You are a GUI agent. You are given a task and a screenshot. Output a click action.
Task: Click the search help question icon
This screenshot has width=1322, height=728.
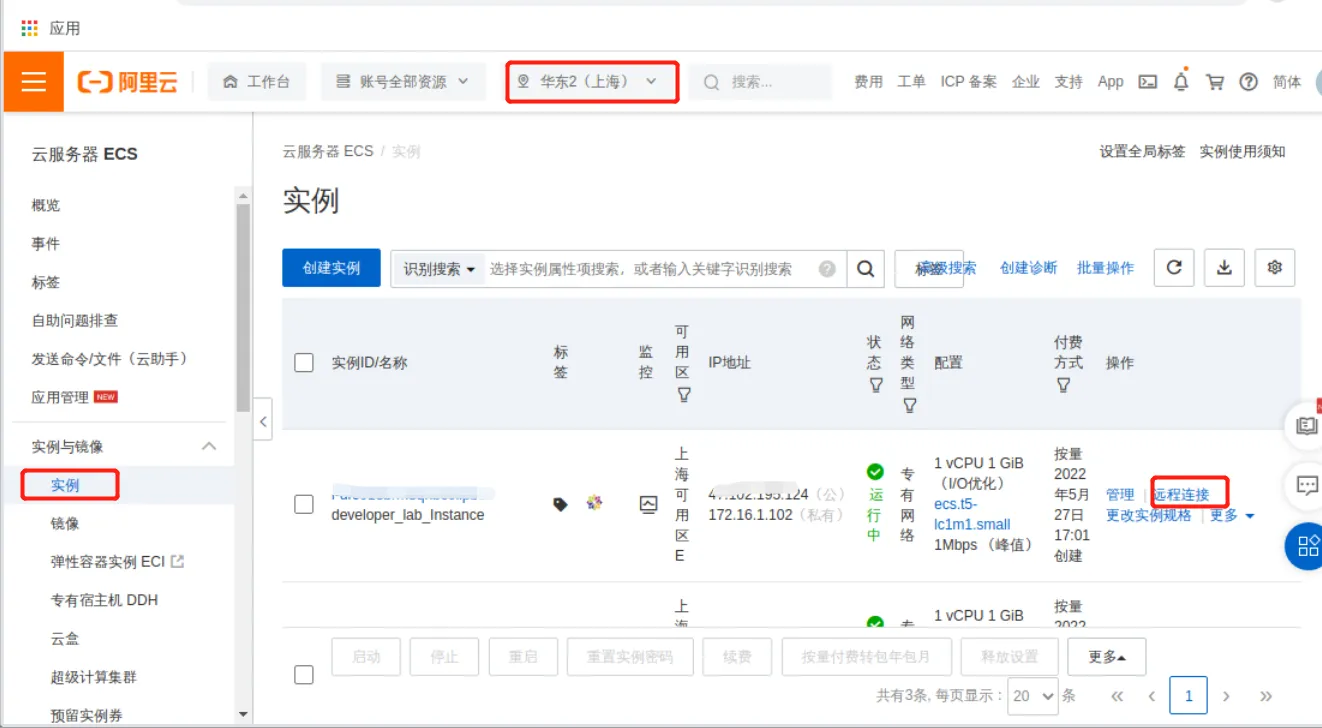click(x=827, y=269)
